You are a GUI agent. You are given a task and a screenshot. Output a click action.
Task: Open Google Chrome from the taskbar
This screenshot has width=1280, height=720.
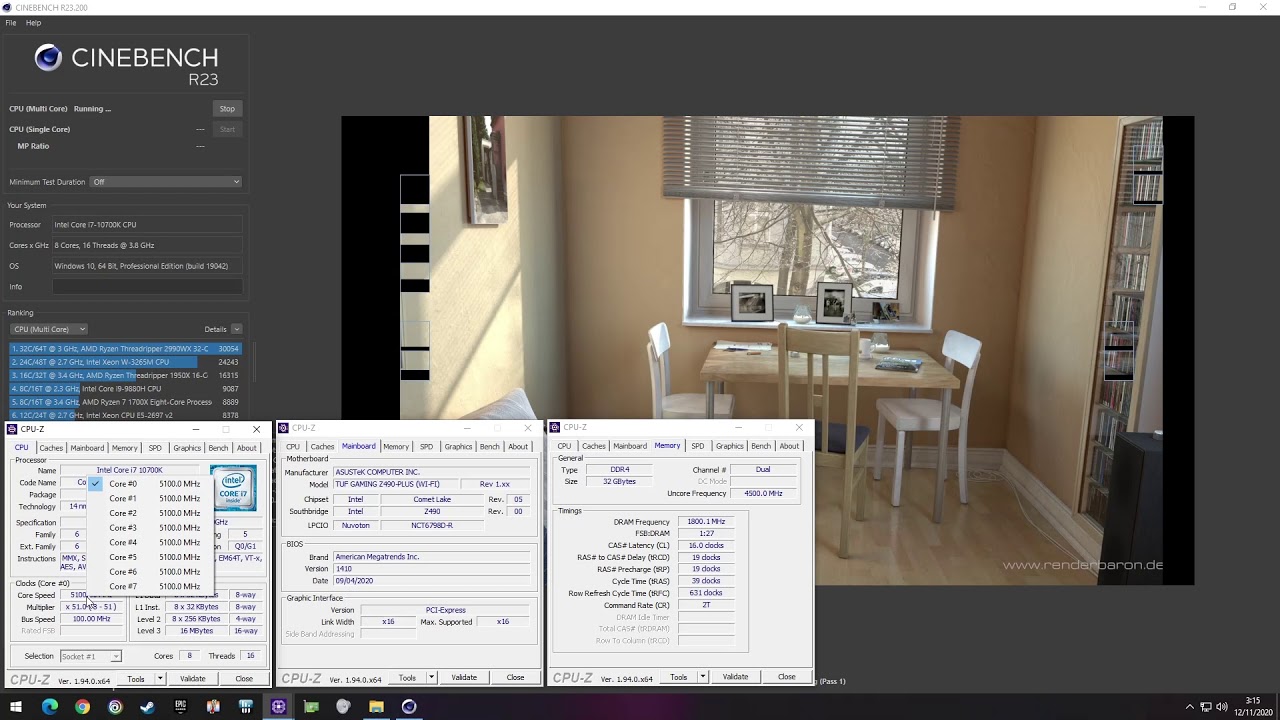pyautogui.click(x=82, y=706)
